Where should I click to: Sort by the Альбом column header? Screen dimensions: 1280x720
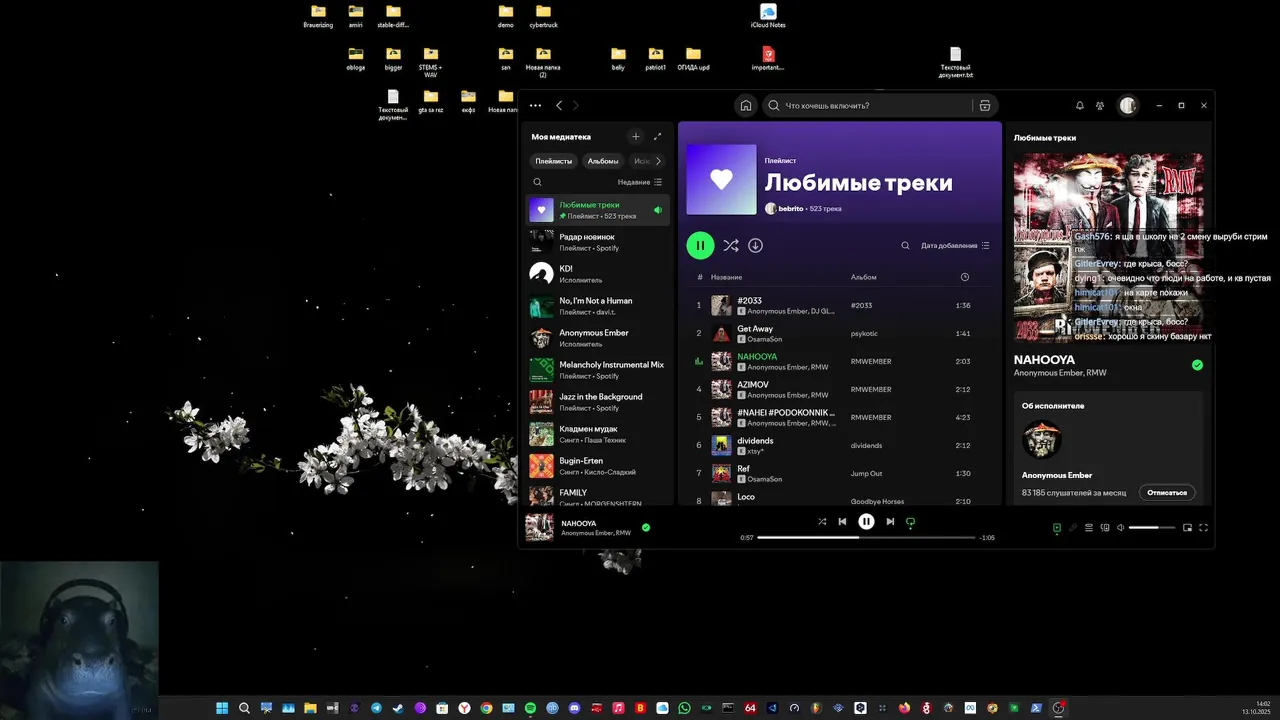[x=863, y=277]
